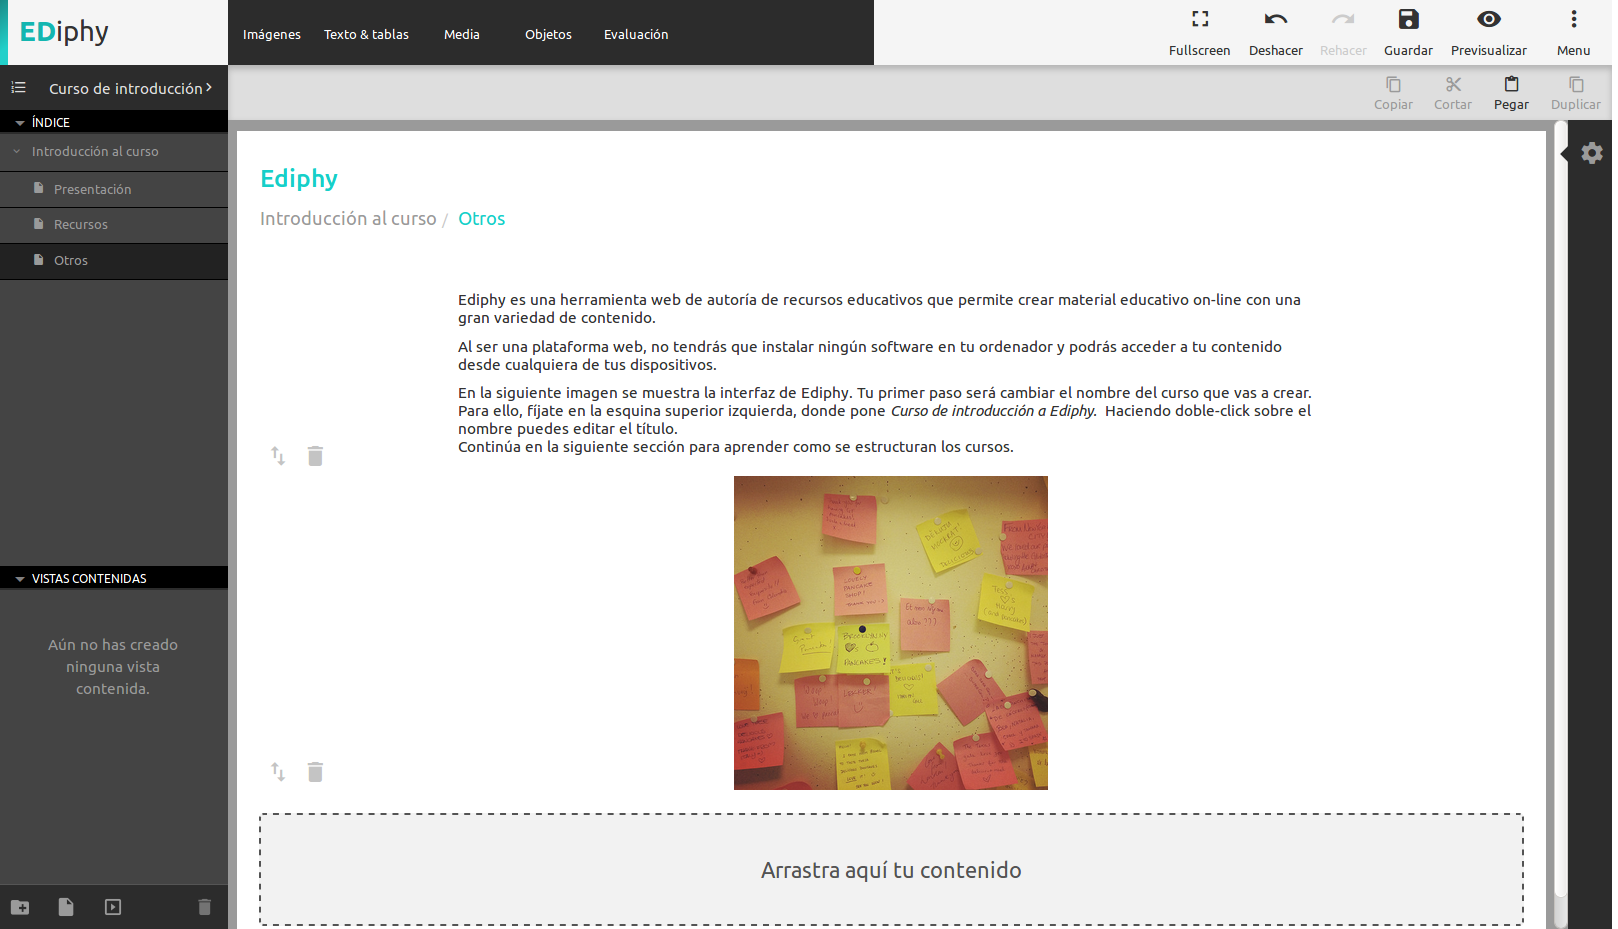The height and width of the screenshot is (929, 1618).
Task: Delete the text box with trash icon
Action: 315,456
